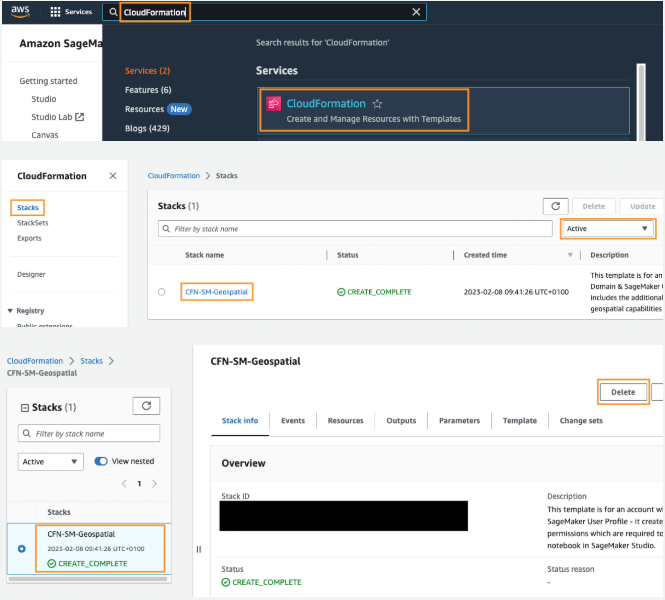Open the Template tab
This screenshot has width=665, height=600.
click(x=520, y=421)
